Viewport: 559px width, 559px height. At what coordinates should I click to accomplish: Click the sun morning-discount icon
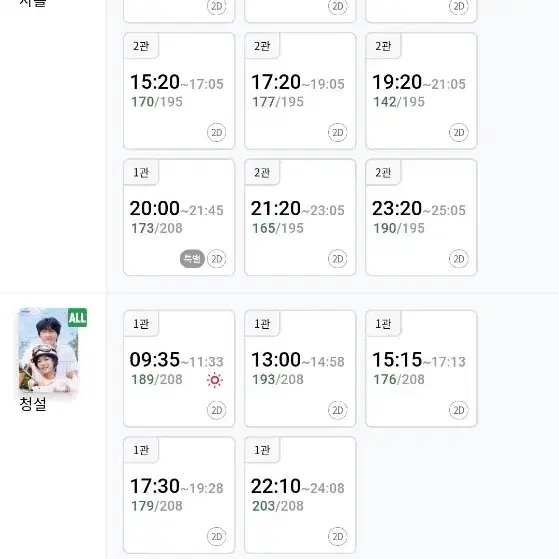(215, 380)
